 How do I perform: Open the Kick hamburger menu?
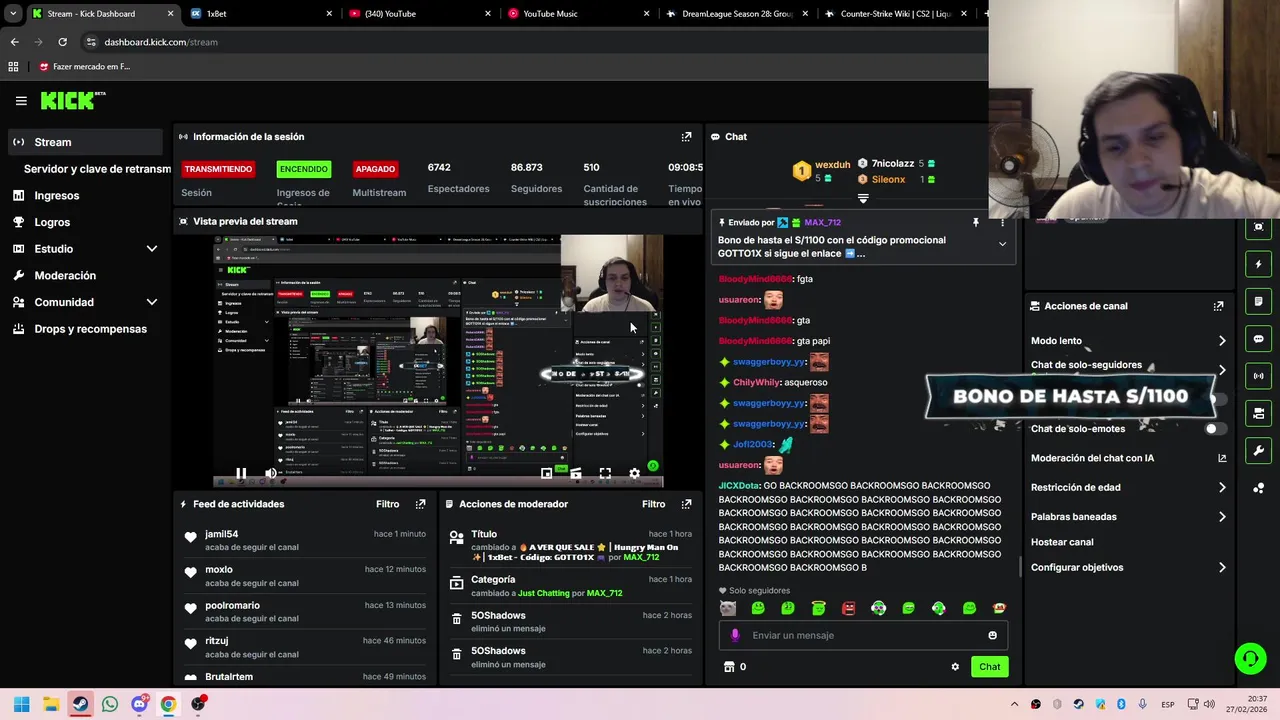[21, 101]
